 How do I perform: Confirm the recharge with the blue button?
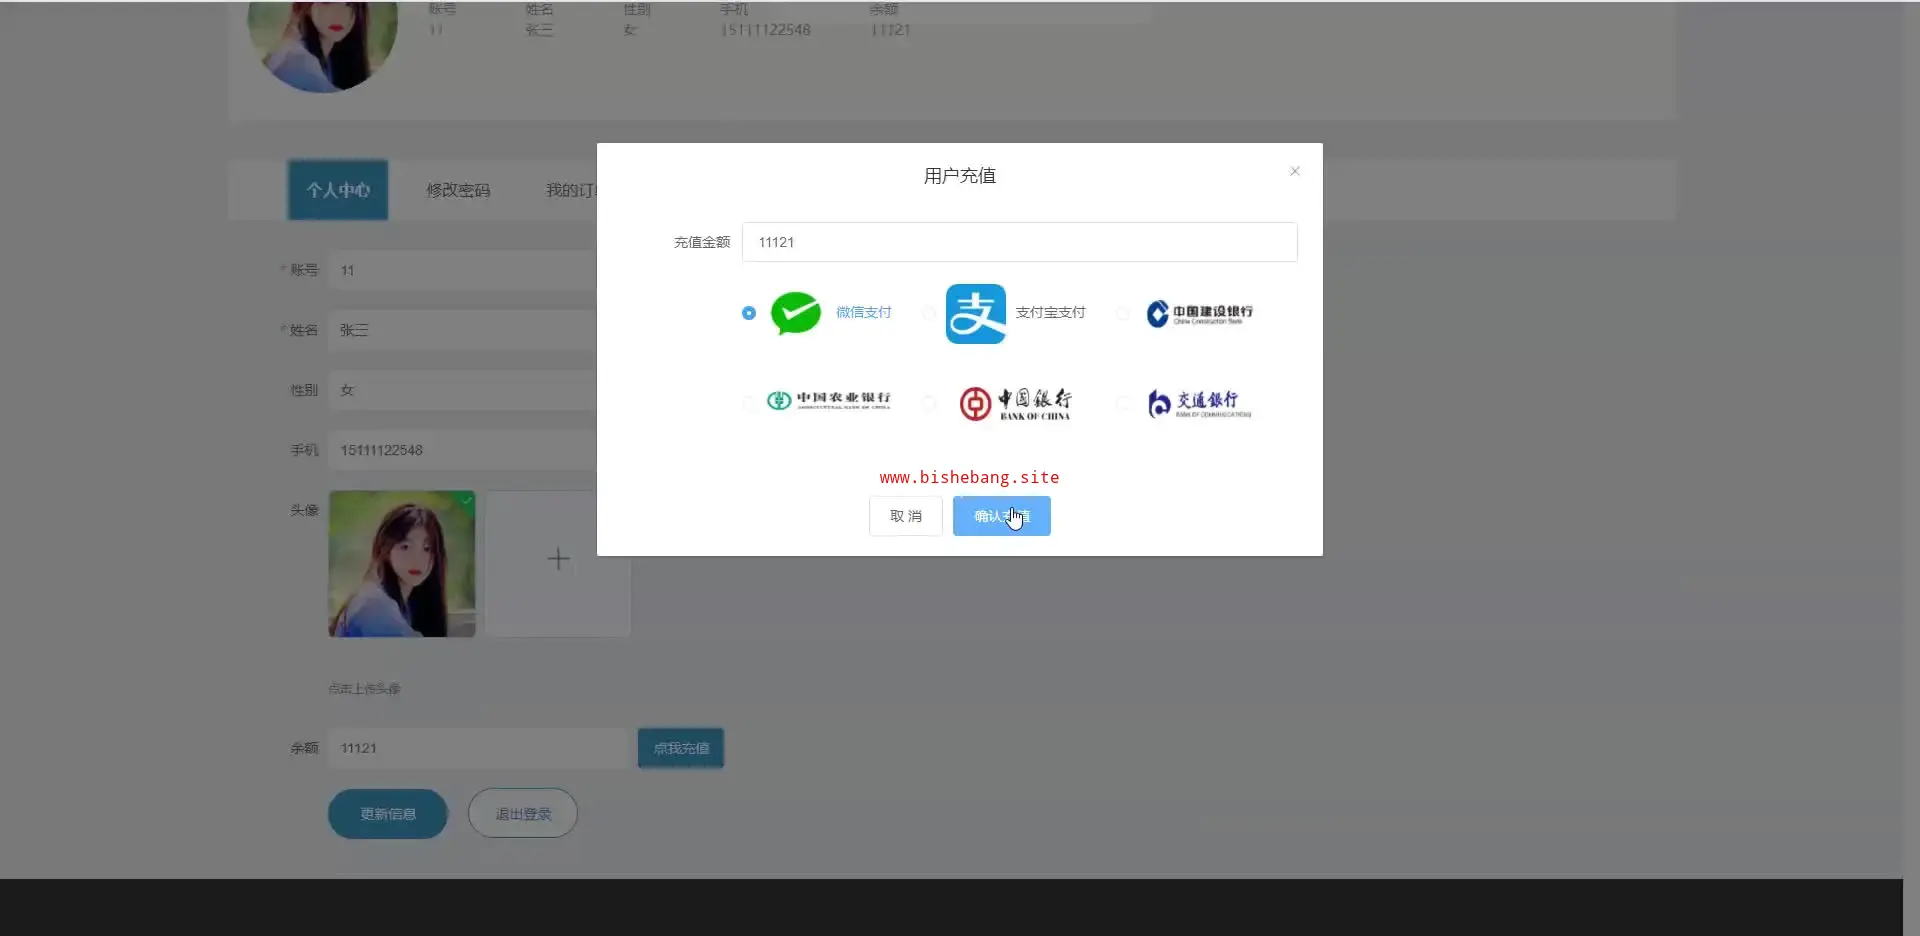1002,516
